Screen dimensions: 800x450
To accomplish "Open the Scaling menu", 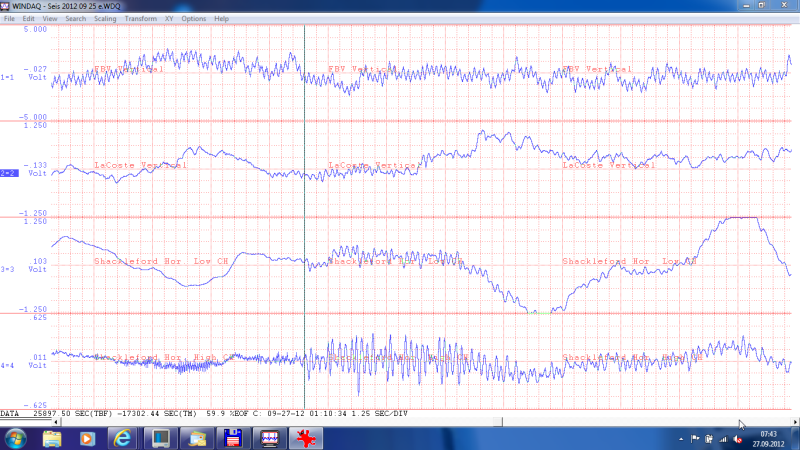I will (105, 19).
